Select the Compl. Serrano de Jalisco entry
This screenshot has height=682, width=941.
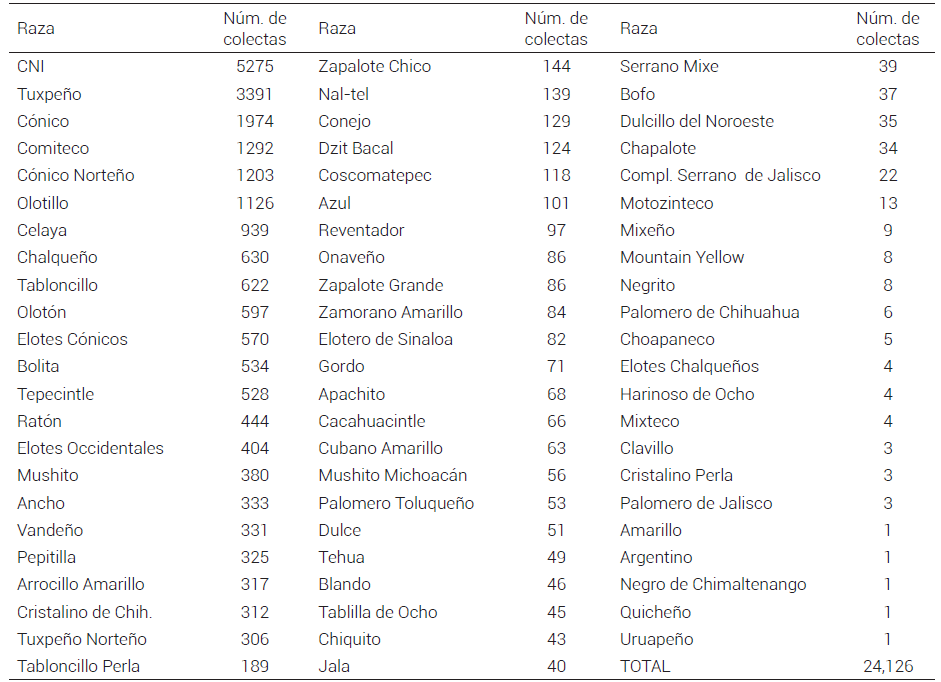click(720, 175)
